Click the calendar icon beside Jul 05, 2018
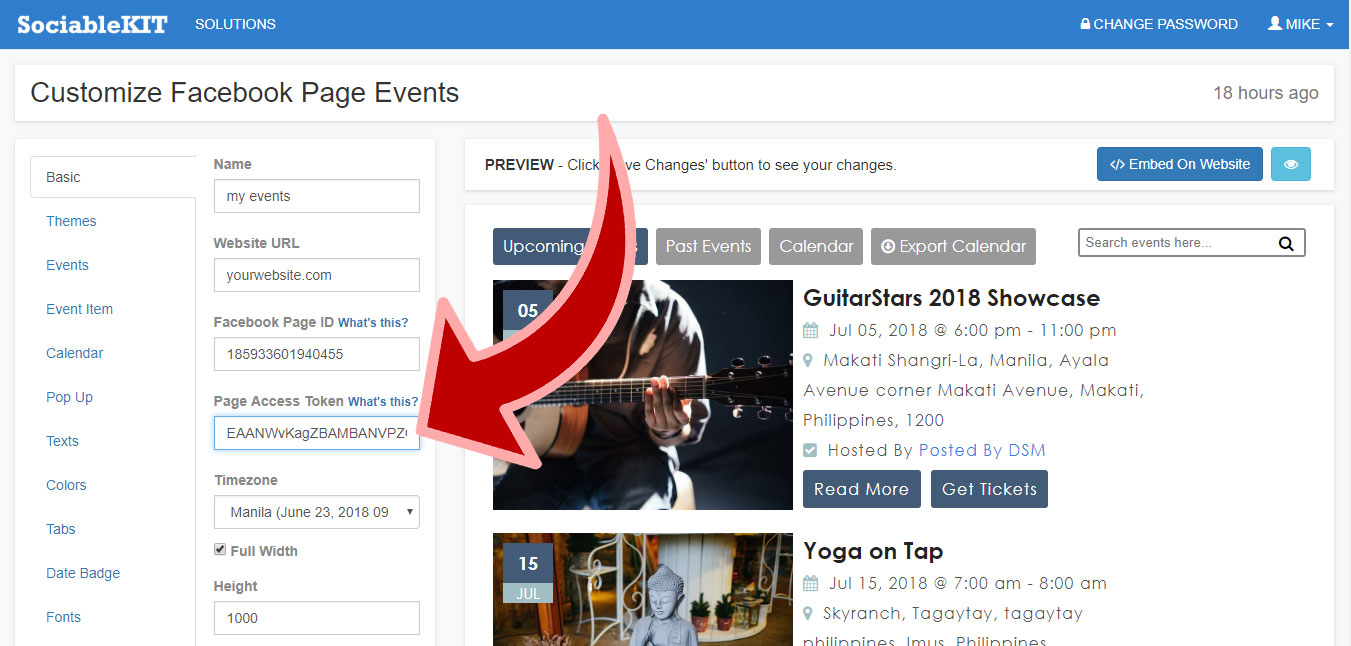This screenshot has height=646, width=1351. tap(811, 330)
